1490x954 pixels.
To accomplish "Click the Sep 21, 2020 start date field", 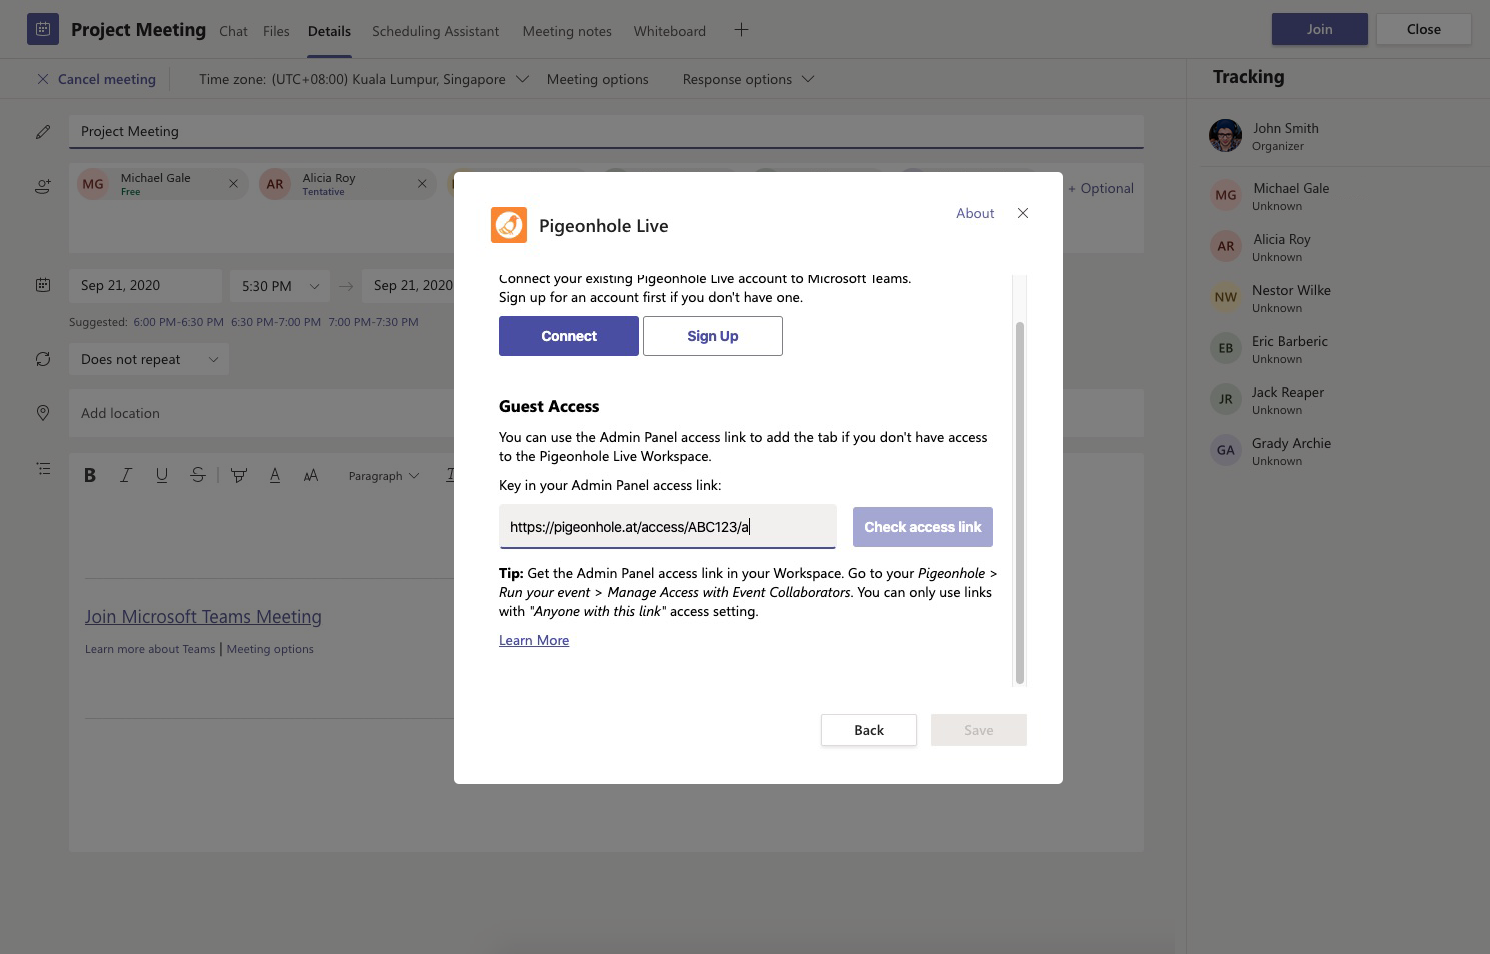I will pyautogui.click(x=146, y=286).
